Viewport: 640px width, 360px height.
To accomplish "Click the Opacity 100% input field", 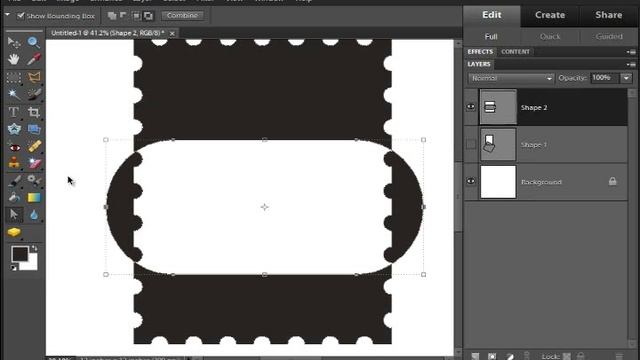I will pos(605,78).
